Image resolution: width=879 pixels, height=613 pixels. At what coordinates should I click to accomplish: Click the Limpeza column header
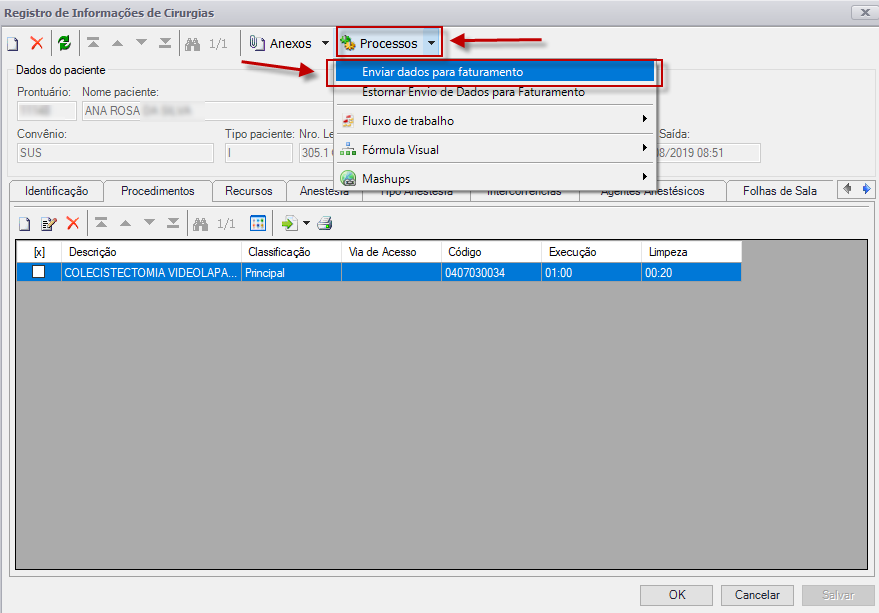pyautogui.click(x=691, y=252)
